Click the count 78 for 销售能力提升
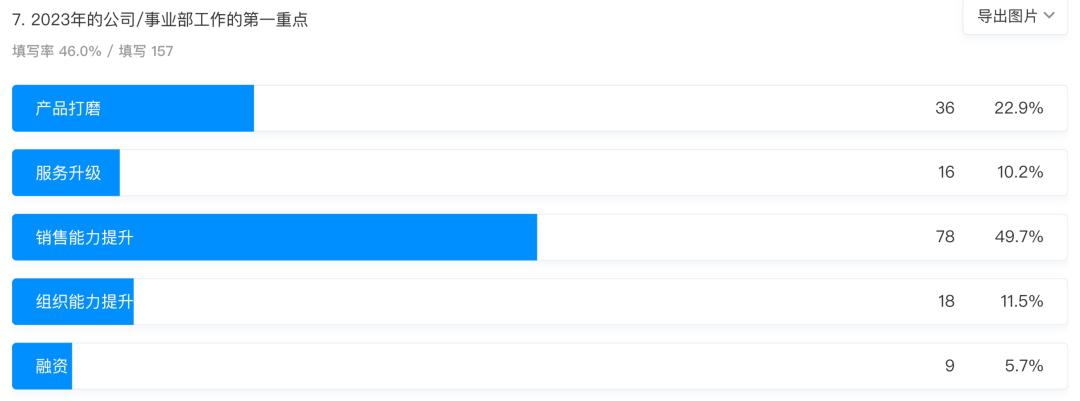The width and height of the screenshot is (1080, 401). pos(945,237)
